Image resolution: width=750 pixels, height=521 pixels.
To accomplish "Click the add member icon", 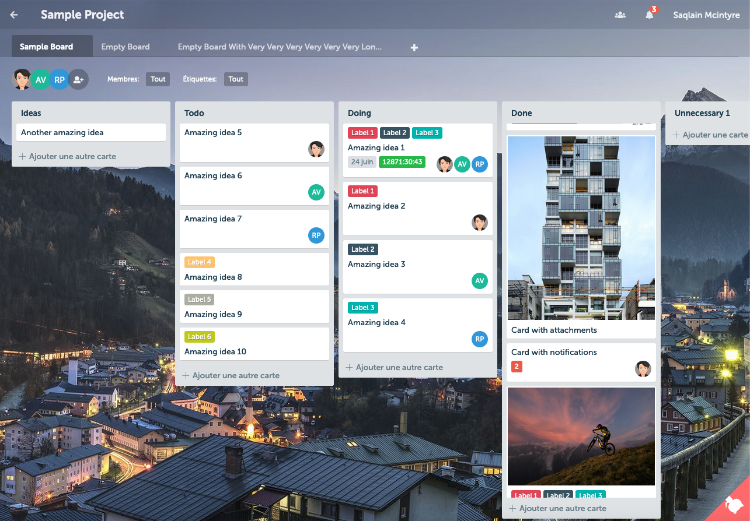I will coord(79,79).
